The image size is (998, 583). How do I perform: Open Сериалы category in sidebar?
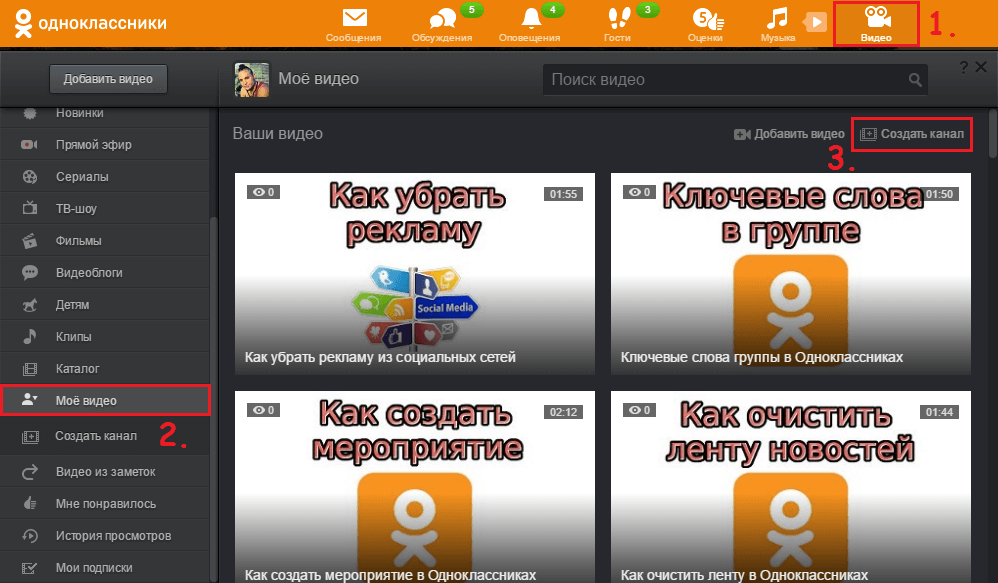82,177
